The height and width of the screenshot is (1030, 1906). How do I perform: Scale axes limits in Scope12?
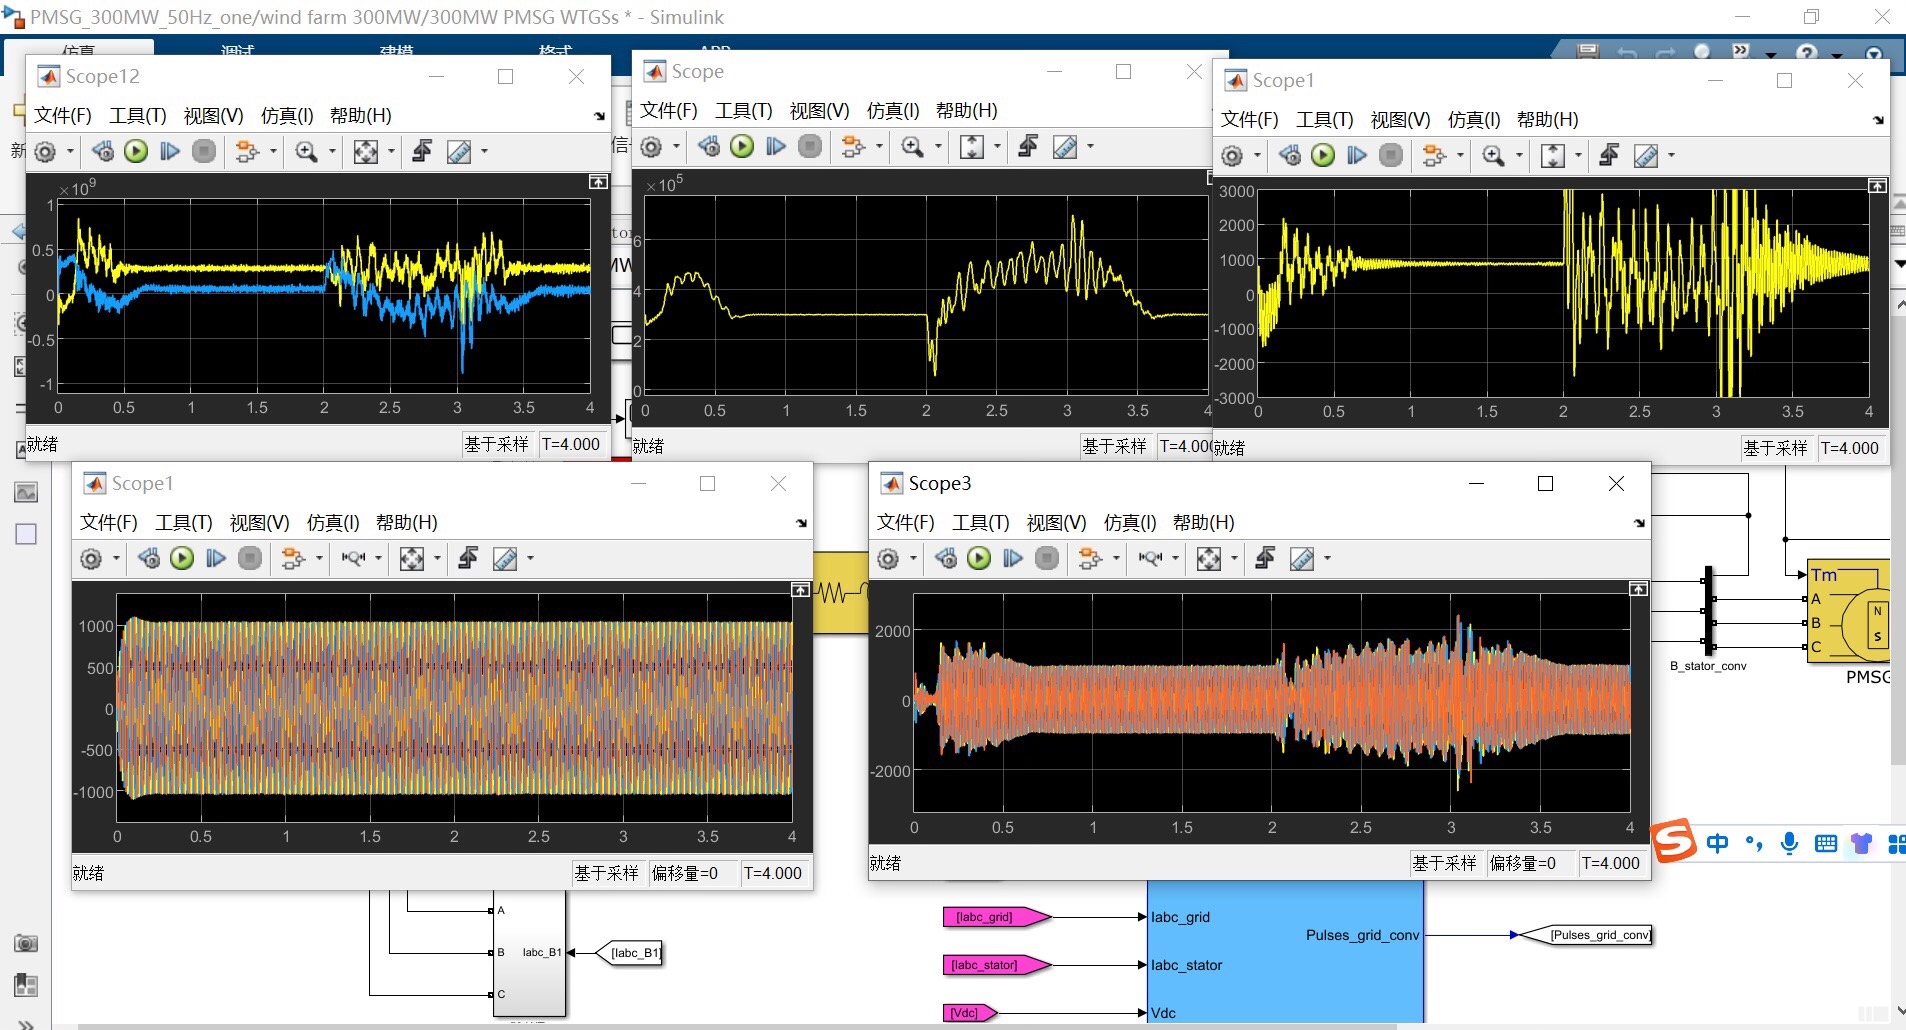coord(366,151)
